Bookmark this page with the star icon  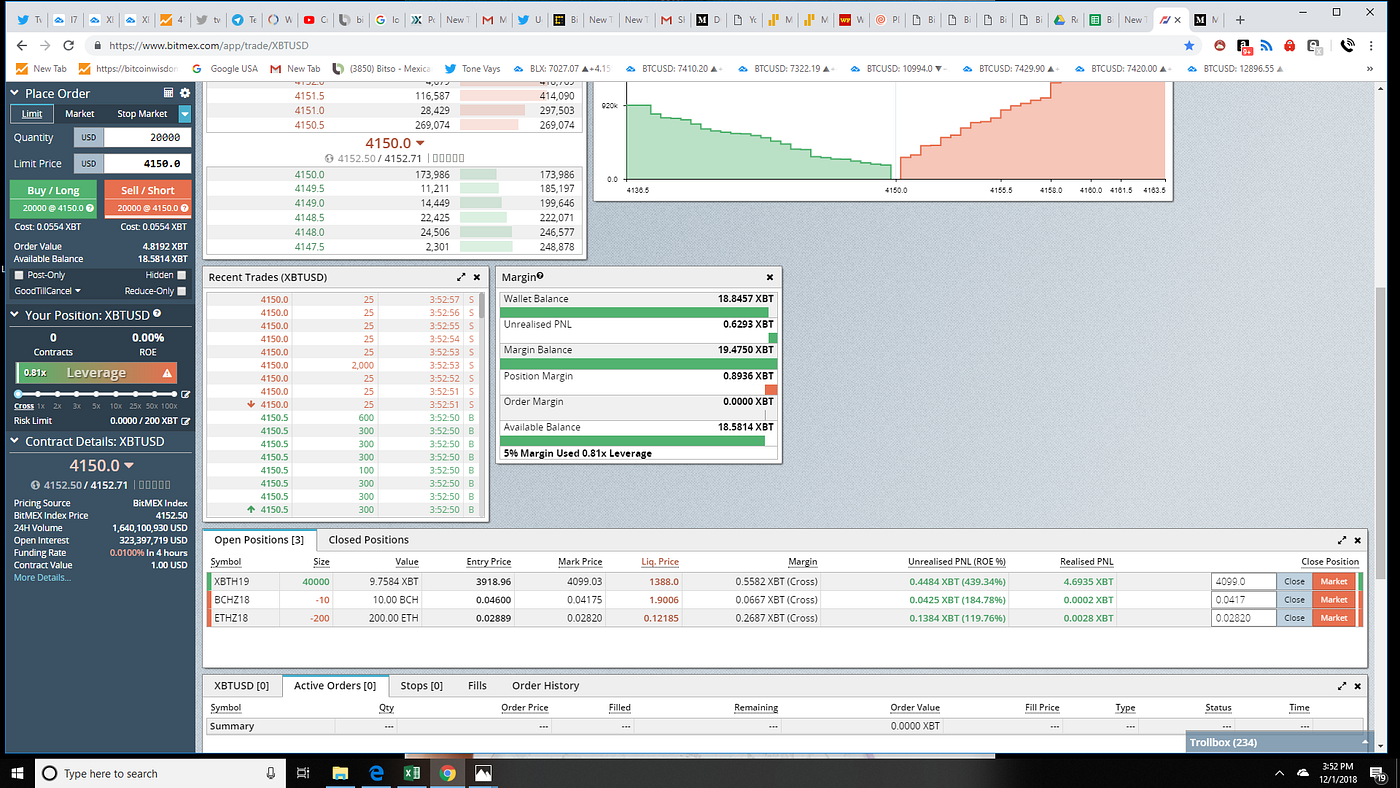pos(1189,46)
